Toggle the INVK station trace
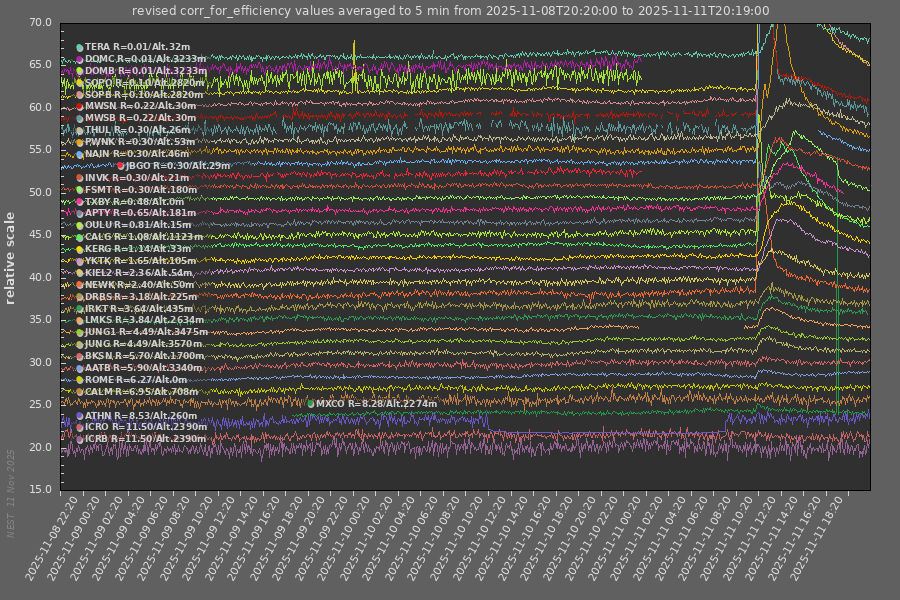This screenshot has height=600, width=900. [80, 177]
